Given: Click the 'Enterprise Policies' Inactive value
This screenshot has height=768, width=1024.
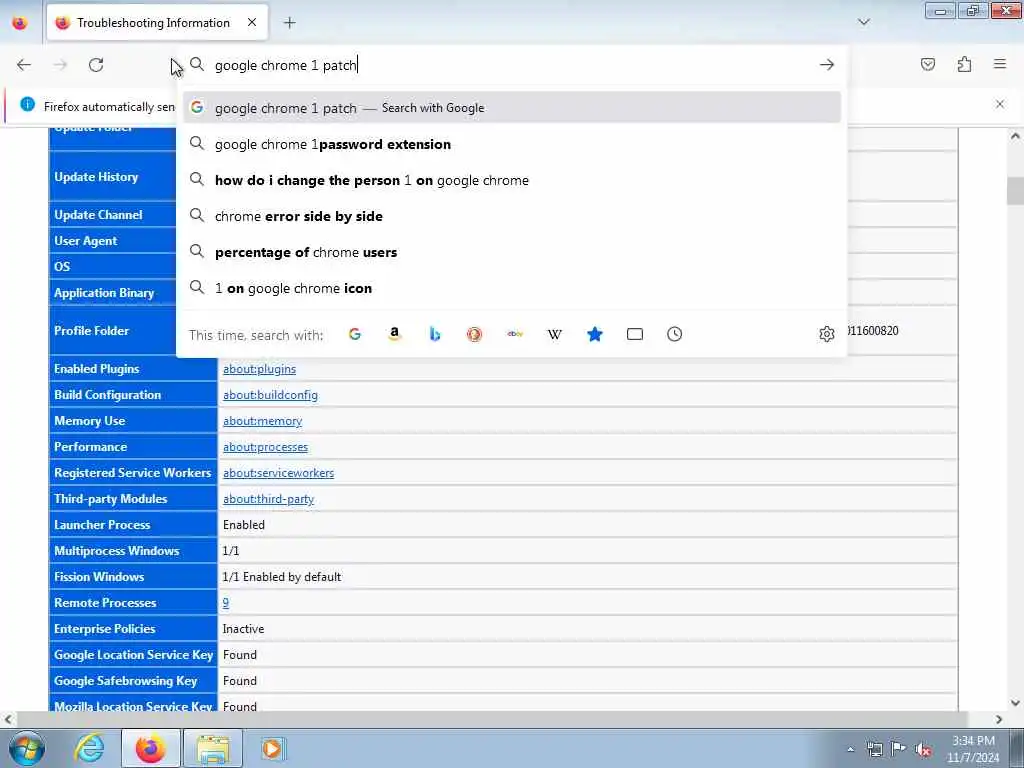Looking at the screenshot, I should click(x=243, y=629).
